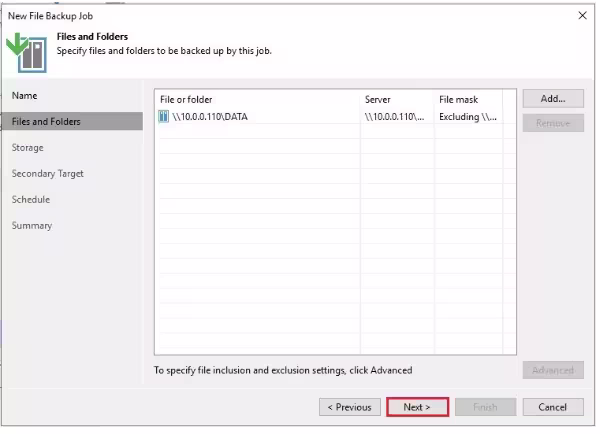Cancel the backup job wizard
Screen dimensions: 600x434
tap(553, 407)
